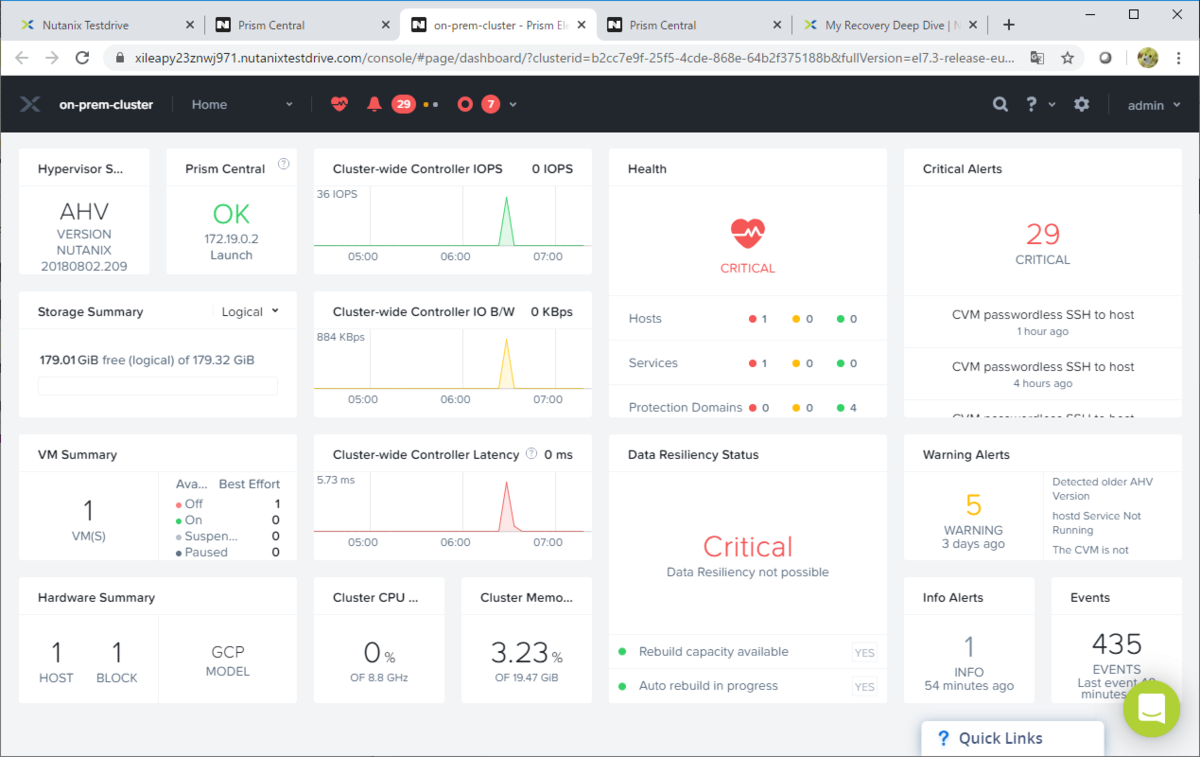
Task: Open the Logical storage view dropdown
Action: pyautogui.click(x=250, y=312)
